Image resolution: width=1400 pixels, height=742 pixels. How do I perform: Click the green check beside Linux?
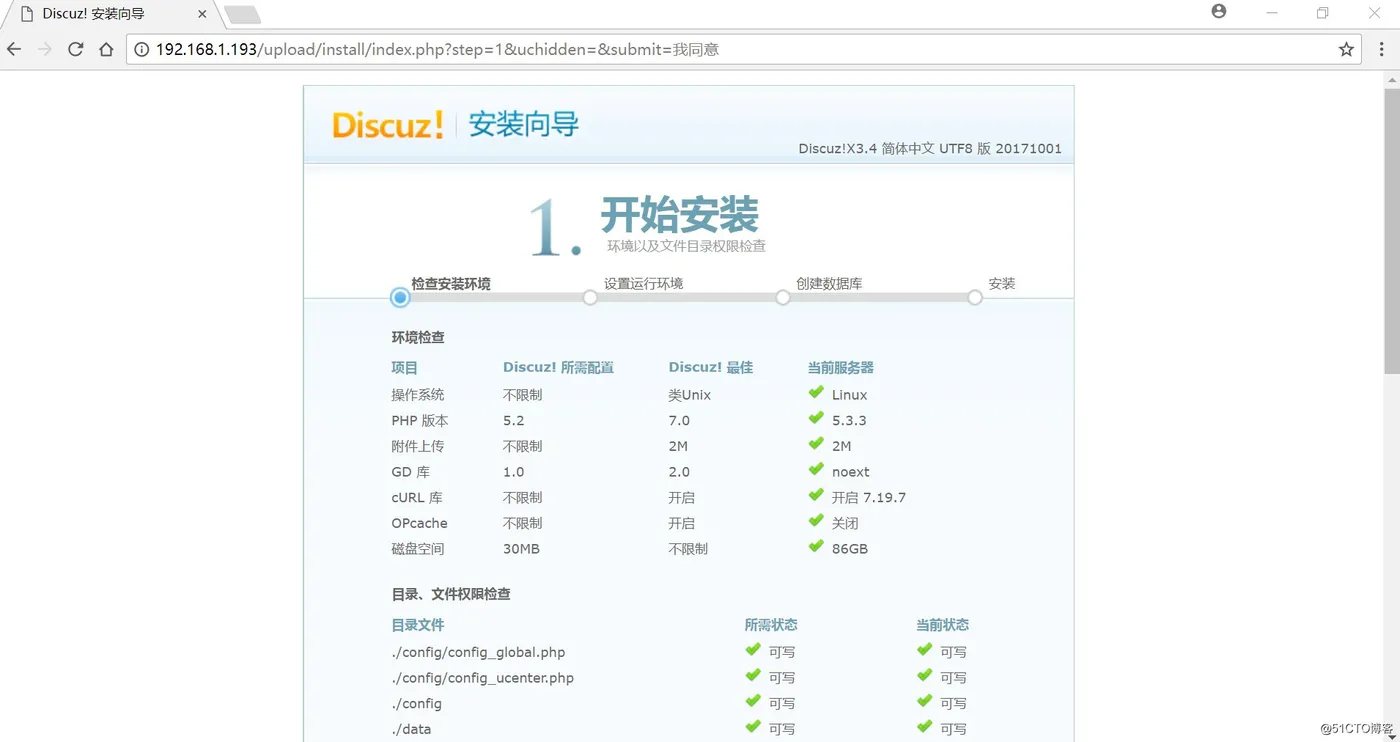coord(816,393)
